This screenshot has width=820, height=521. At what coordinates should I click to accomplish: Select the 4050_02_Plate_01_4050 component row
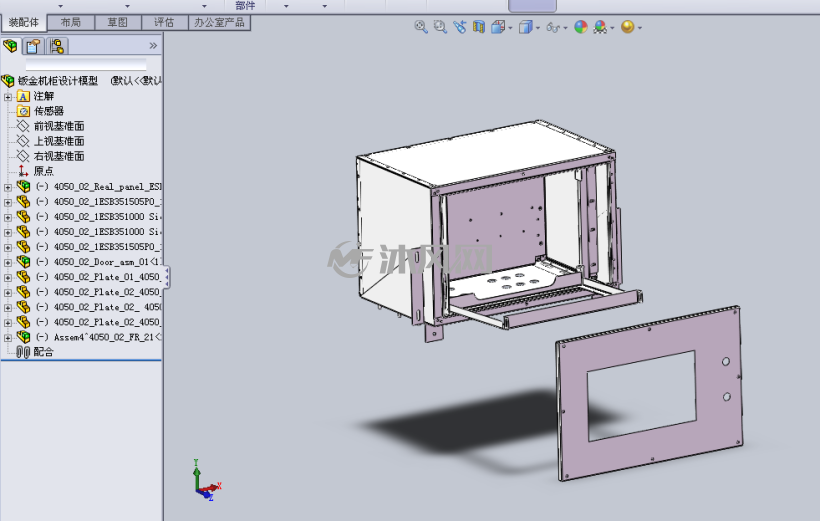point(89,277)
